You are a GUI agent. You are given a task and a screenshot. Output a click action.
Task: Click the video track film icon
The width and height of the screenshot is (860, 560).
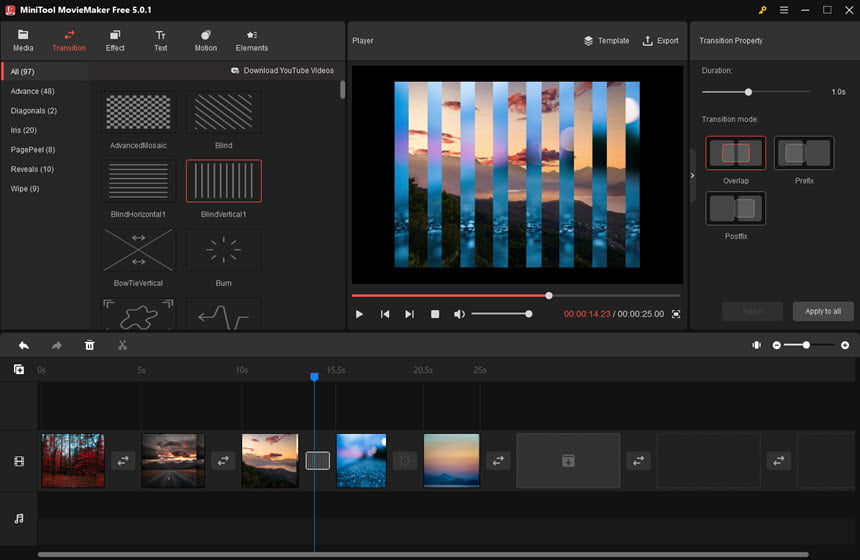tap(19, 461)
